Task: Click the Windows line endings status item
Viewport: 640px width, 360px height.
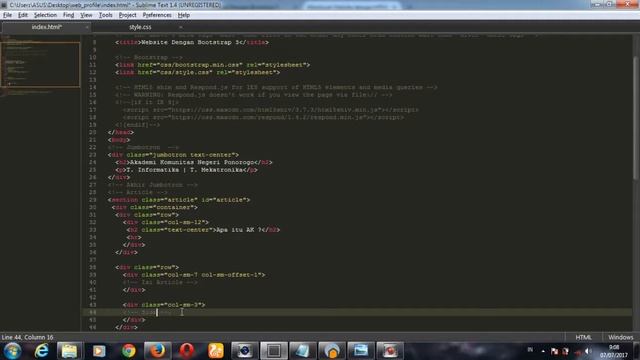Action: [x=620, y=337]
